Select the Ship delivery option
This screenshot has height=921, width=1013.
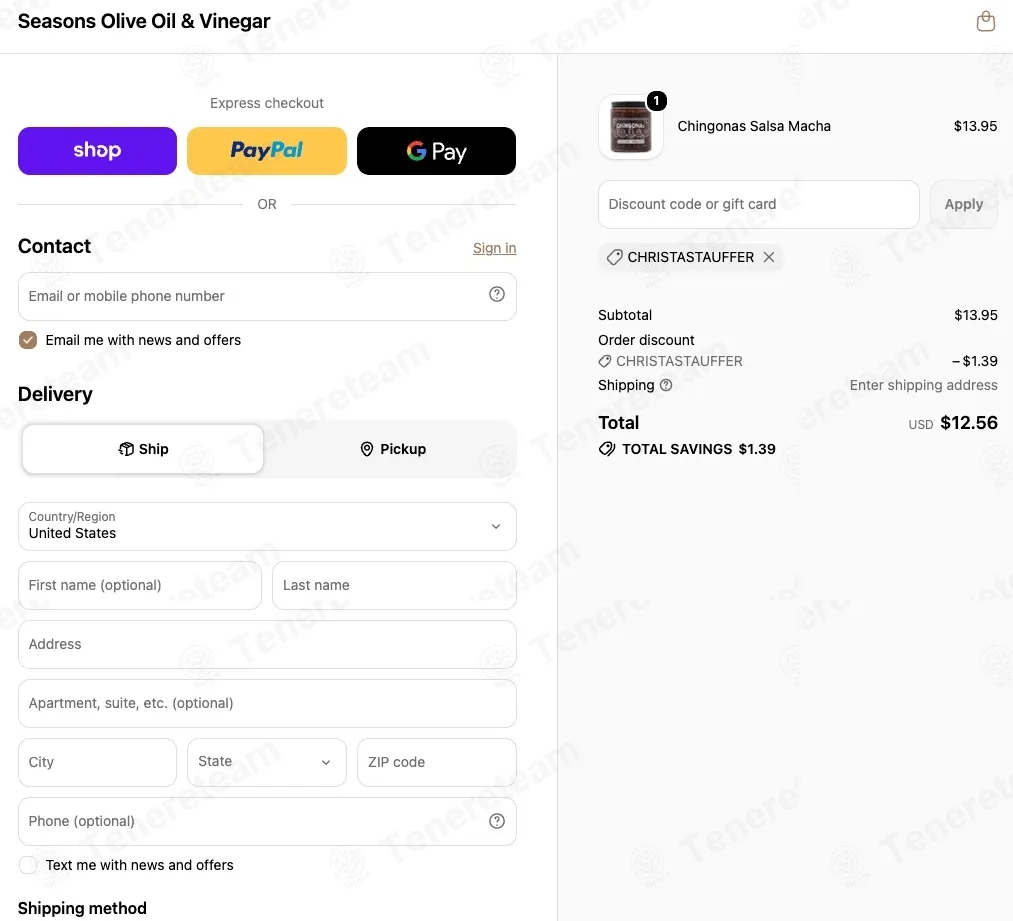[143, 449]
